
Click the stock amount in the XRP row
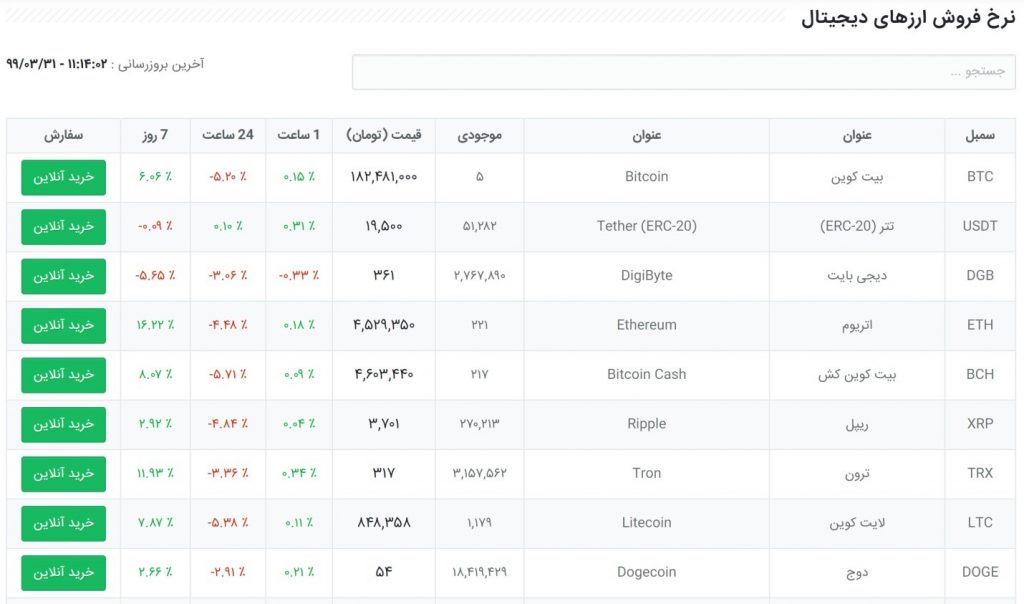(x=479, y=424)
